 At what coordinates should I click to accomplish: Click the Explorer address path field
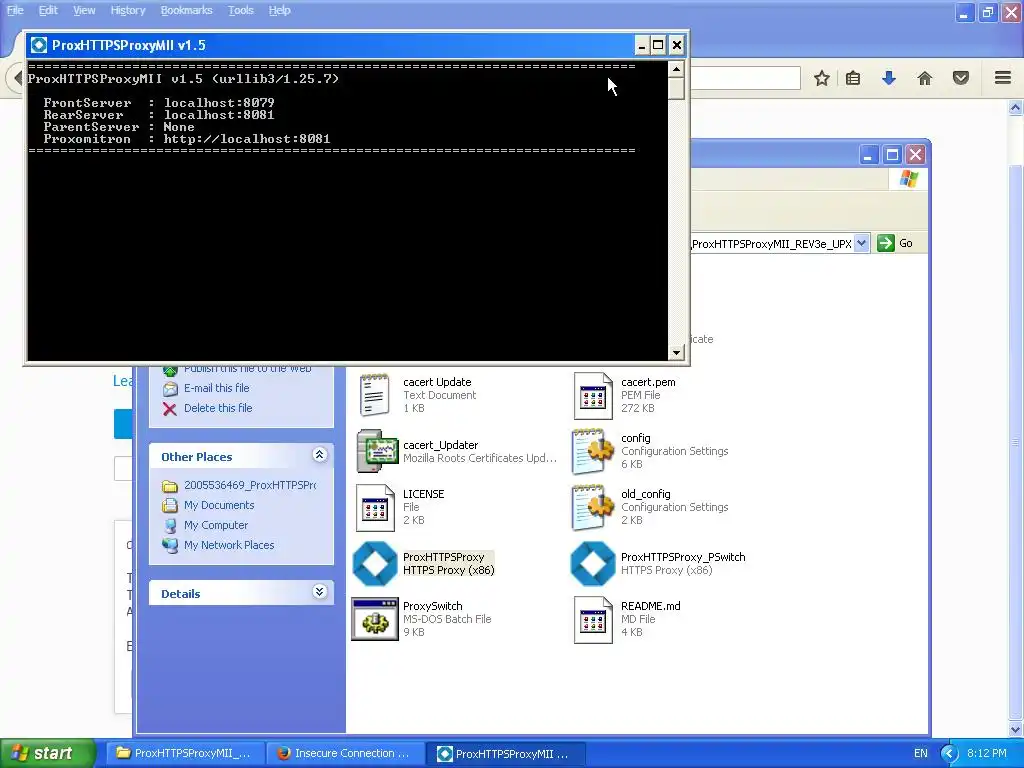[771, 244]
